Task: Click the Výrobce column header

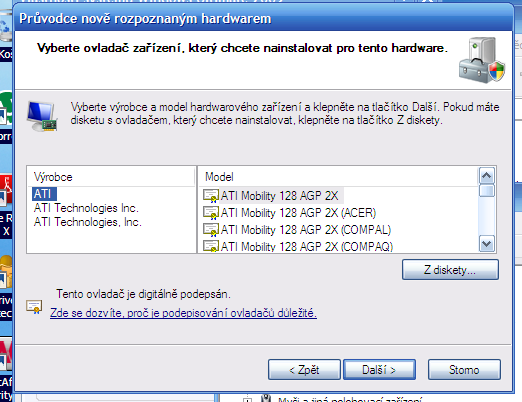Action: pos(111,177)
